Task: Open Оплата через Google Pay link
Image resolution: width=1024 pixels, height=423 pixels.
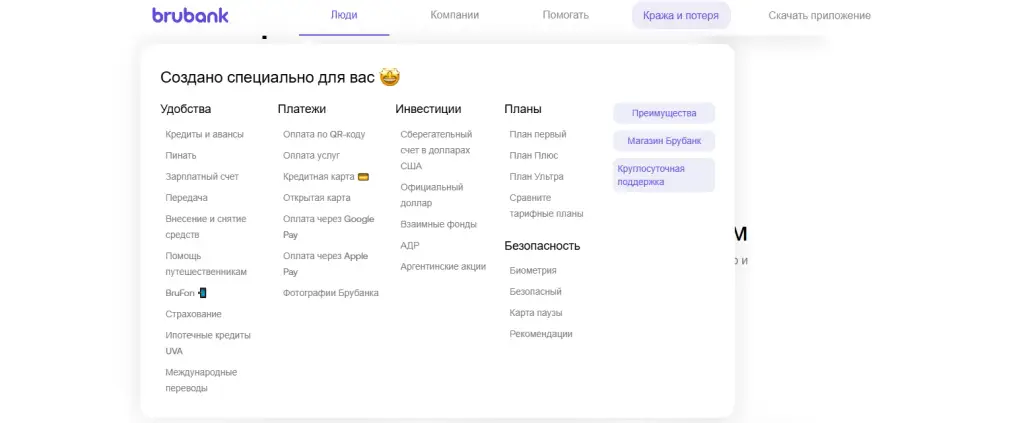Action: click(328, 227)
